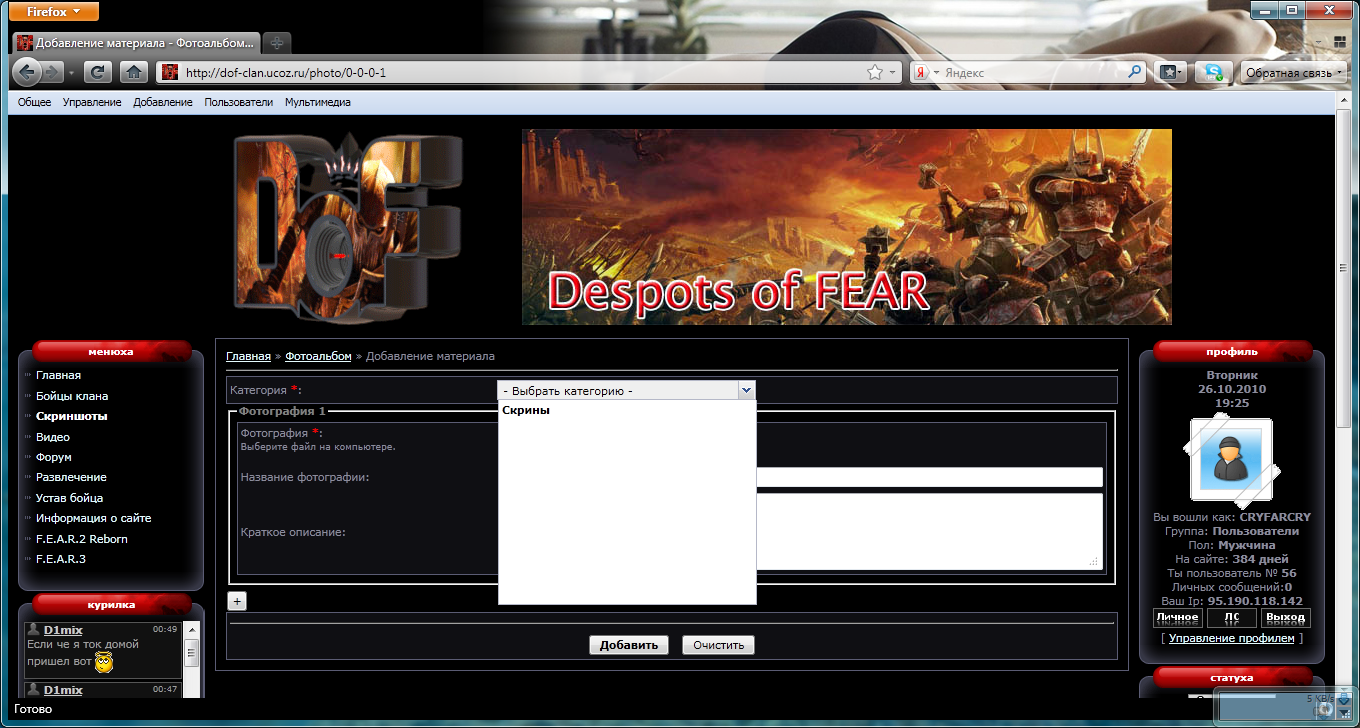Open Форум in the left menu
This screenshot has width=1360, height=728.
point(54,457)
